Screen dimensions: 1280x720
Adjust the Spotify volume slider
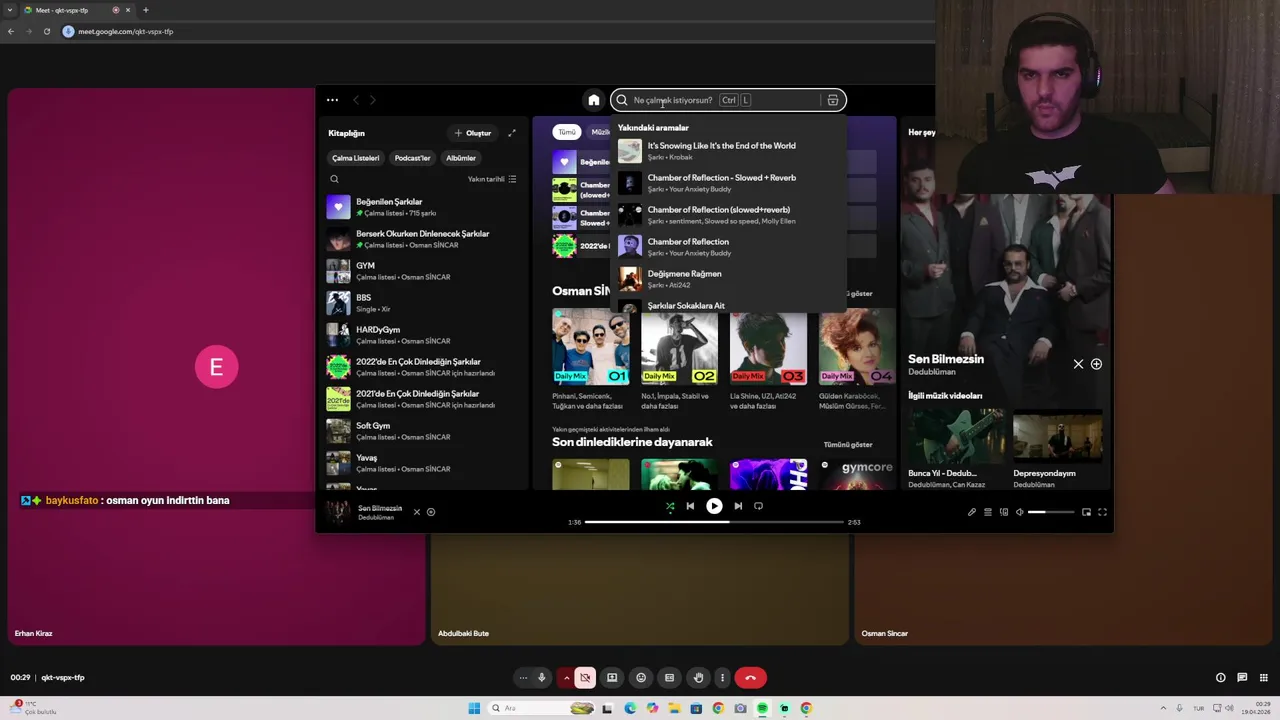1050,512
